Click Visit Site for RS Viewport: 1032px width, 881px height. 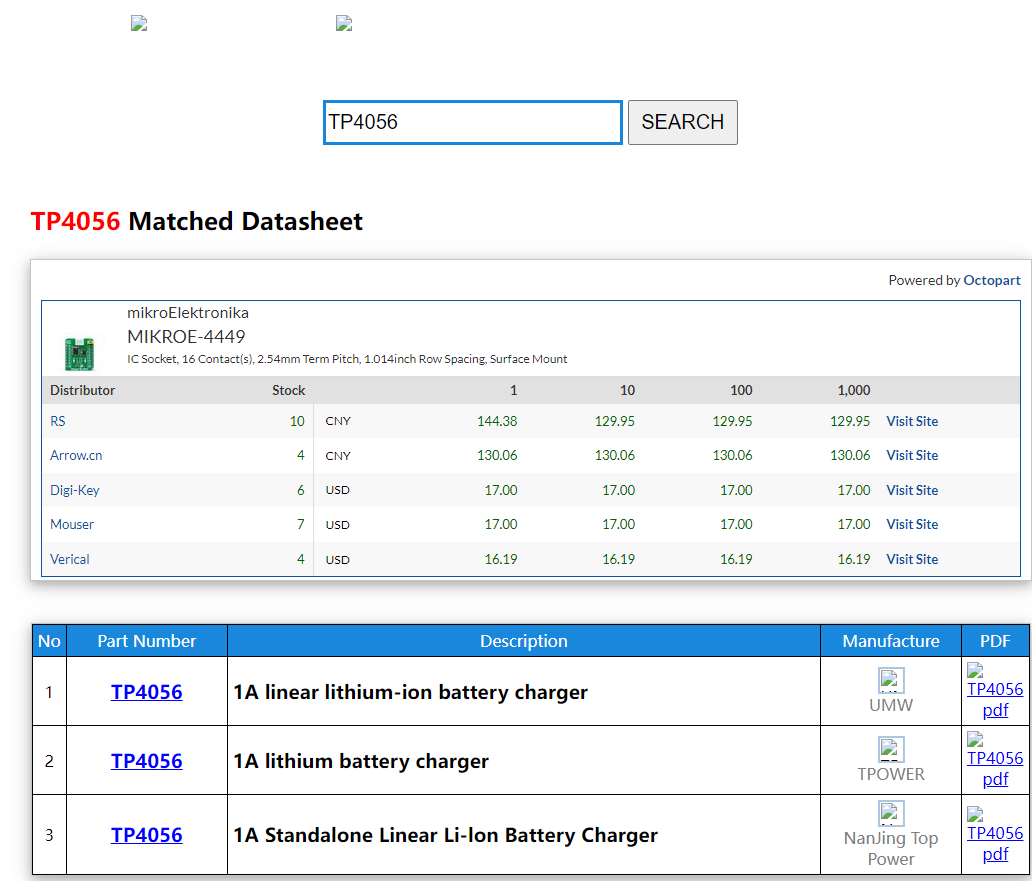click(x=912, y=421)
